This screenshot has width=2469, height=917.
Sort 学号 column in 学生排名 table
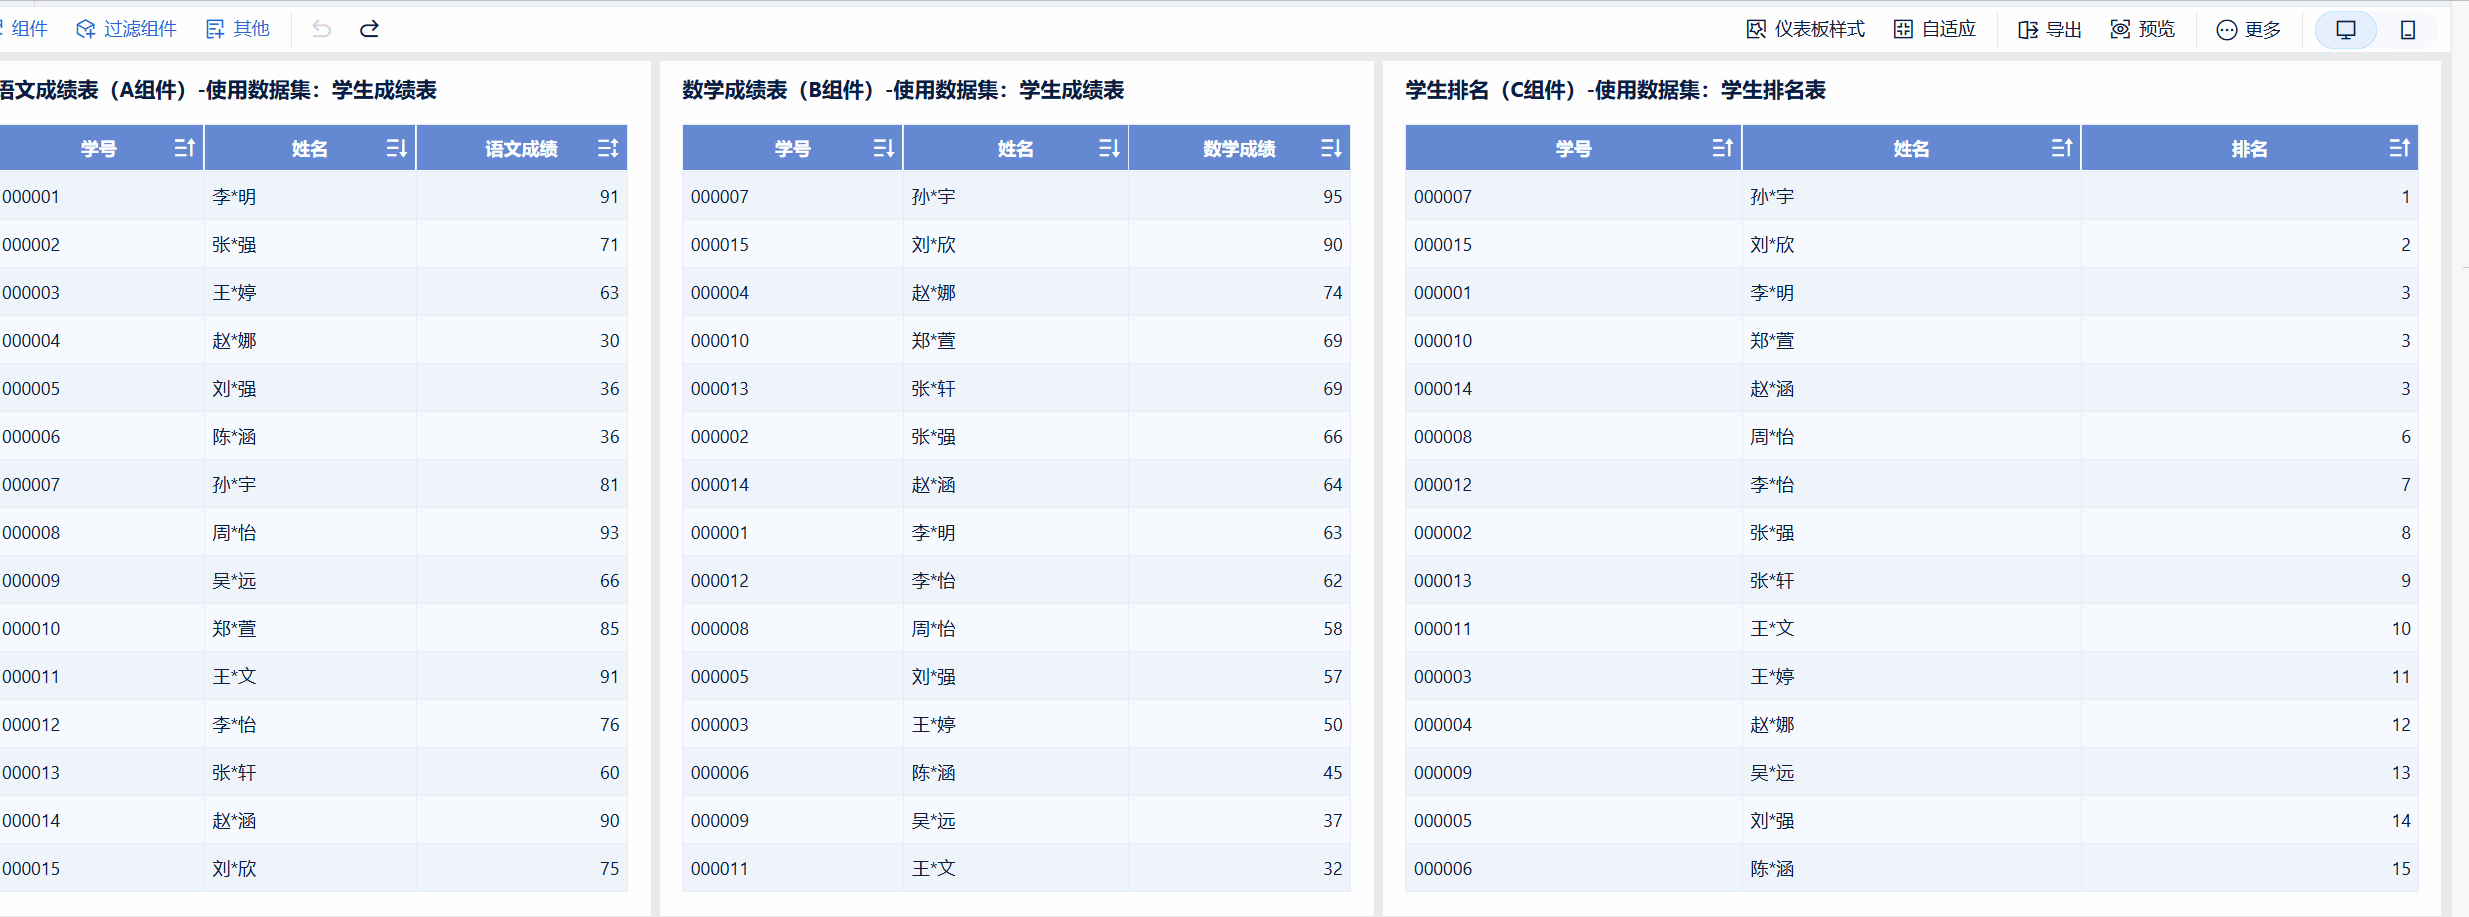(1722, 148)
